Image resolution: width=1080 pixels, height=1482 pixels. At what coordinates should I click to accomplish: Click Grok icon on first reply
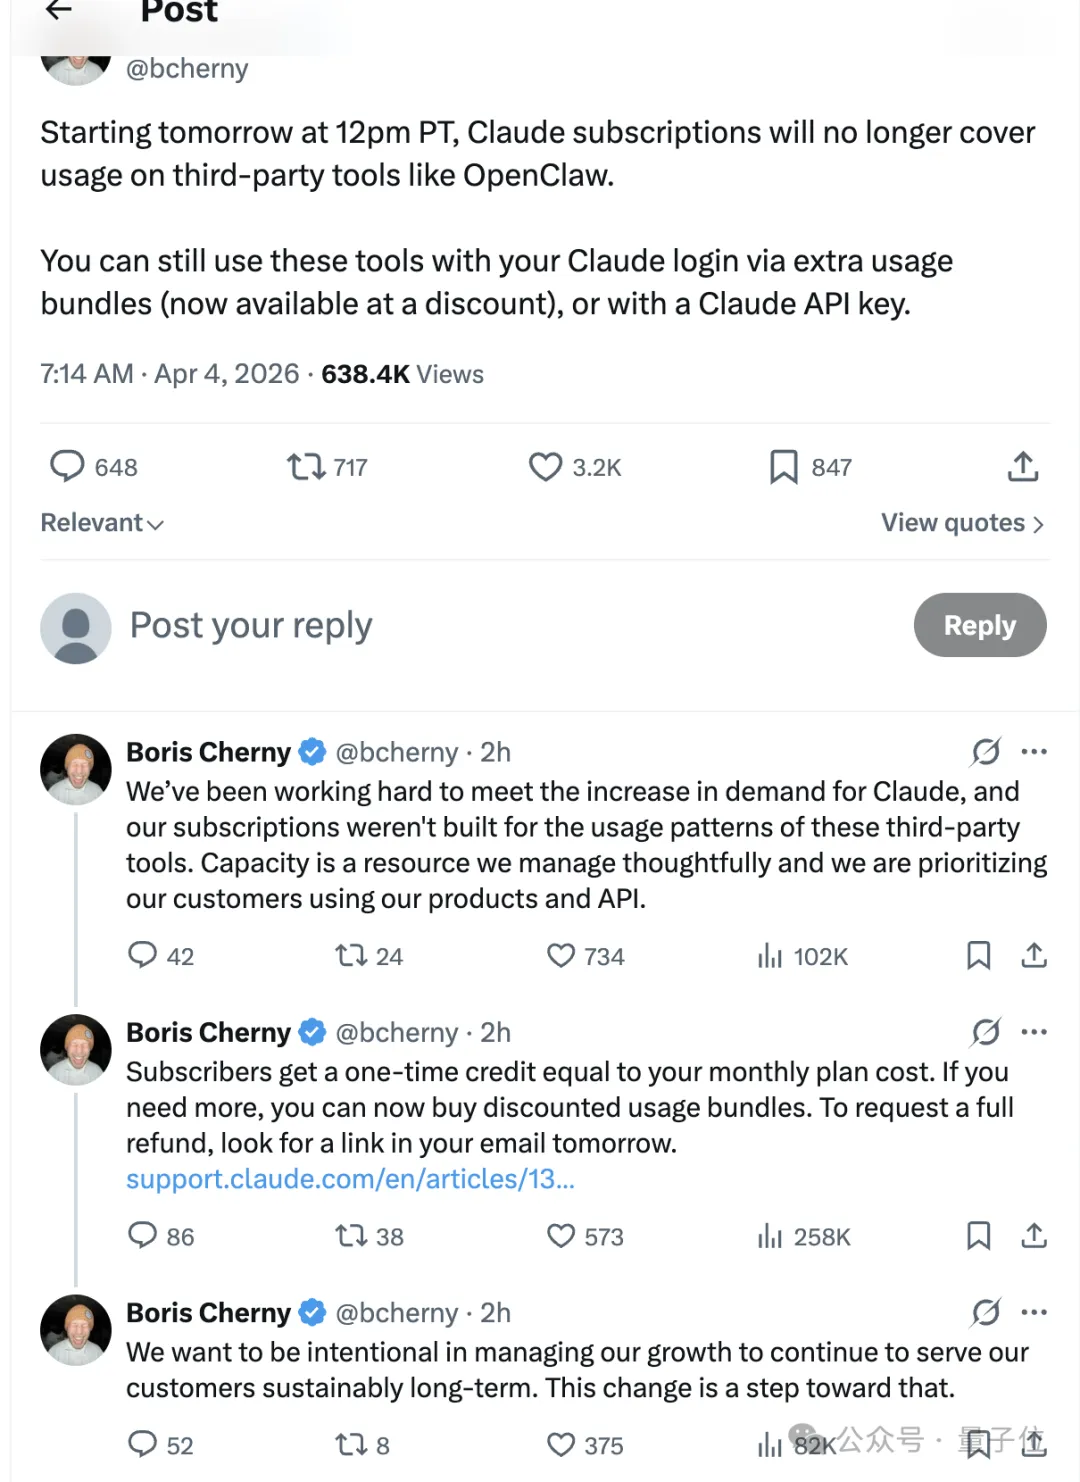pyautogui.click(x=986, y=751)
